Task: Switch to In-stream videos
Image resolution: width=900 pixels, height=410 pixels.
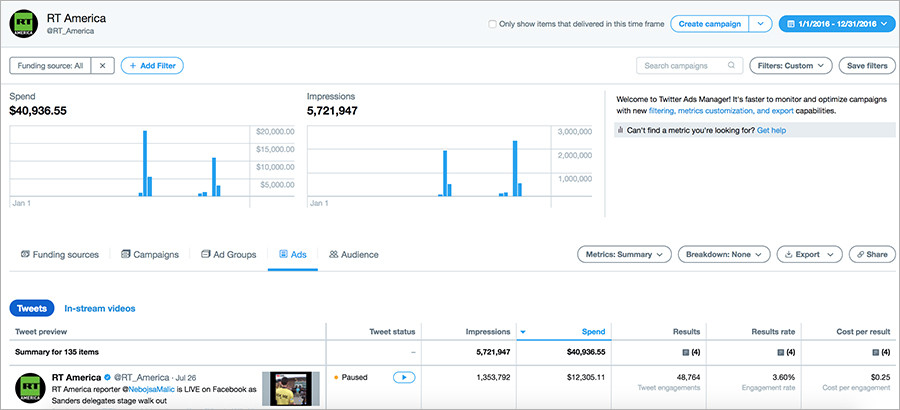Action: point(100,308)
